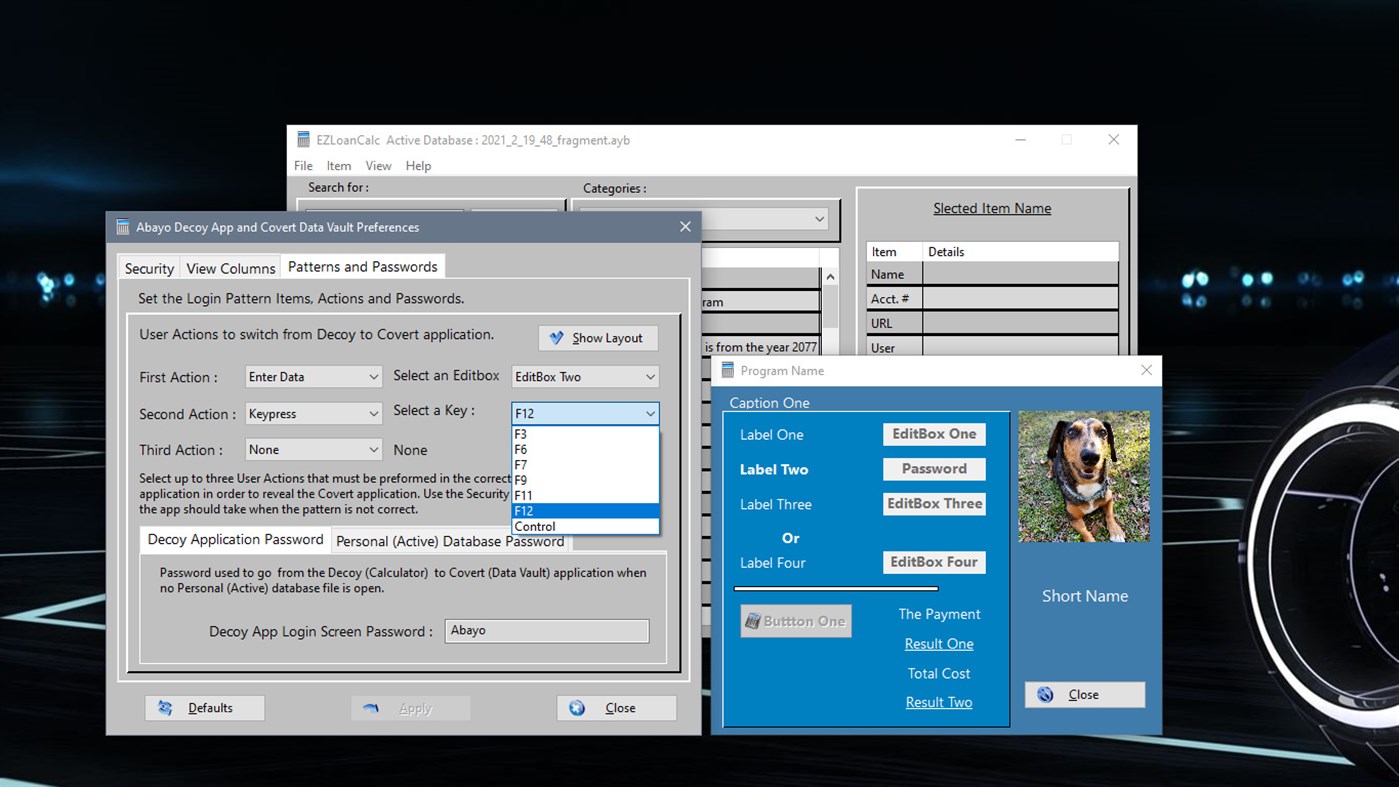Click the revert icon on the Defaults button
This screenshot has width=1399, height=787.
pyautogui.click(x=166, y=707)
